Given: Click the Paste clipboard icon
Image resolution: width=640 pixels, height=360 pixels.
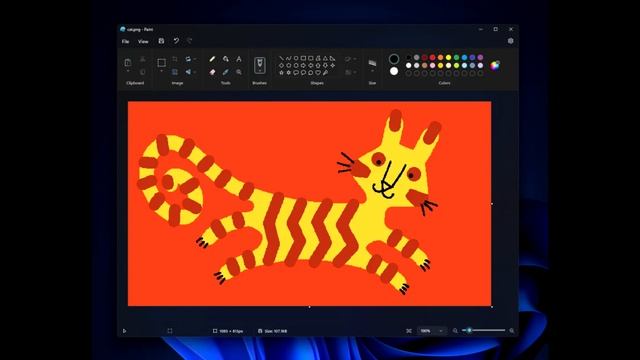Looking at the screenshot, I should coord(128,62).
